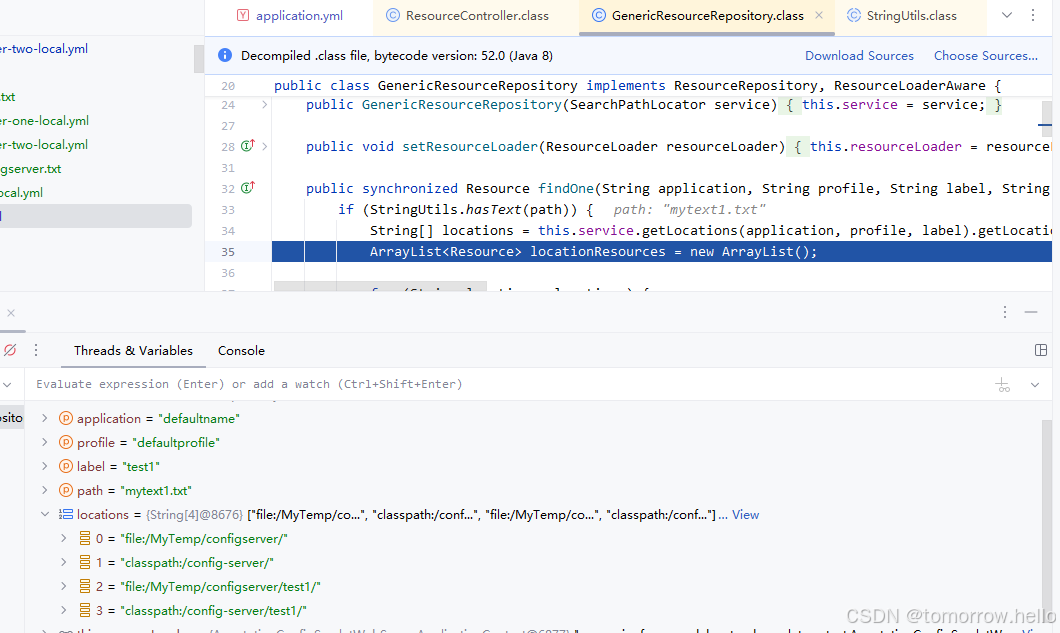Expand locations element 1
Image resolution: width=1060 pixels, height=633 pixels.
click(64, 563)
